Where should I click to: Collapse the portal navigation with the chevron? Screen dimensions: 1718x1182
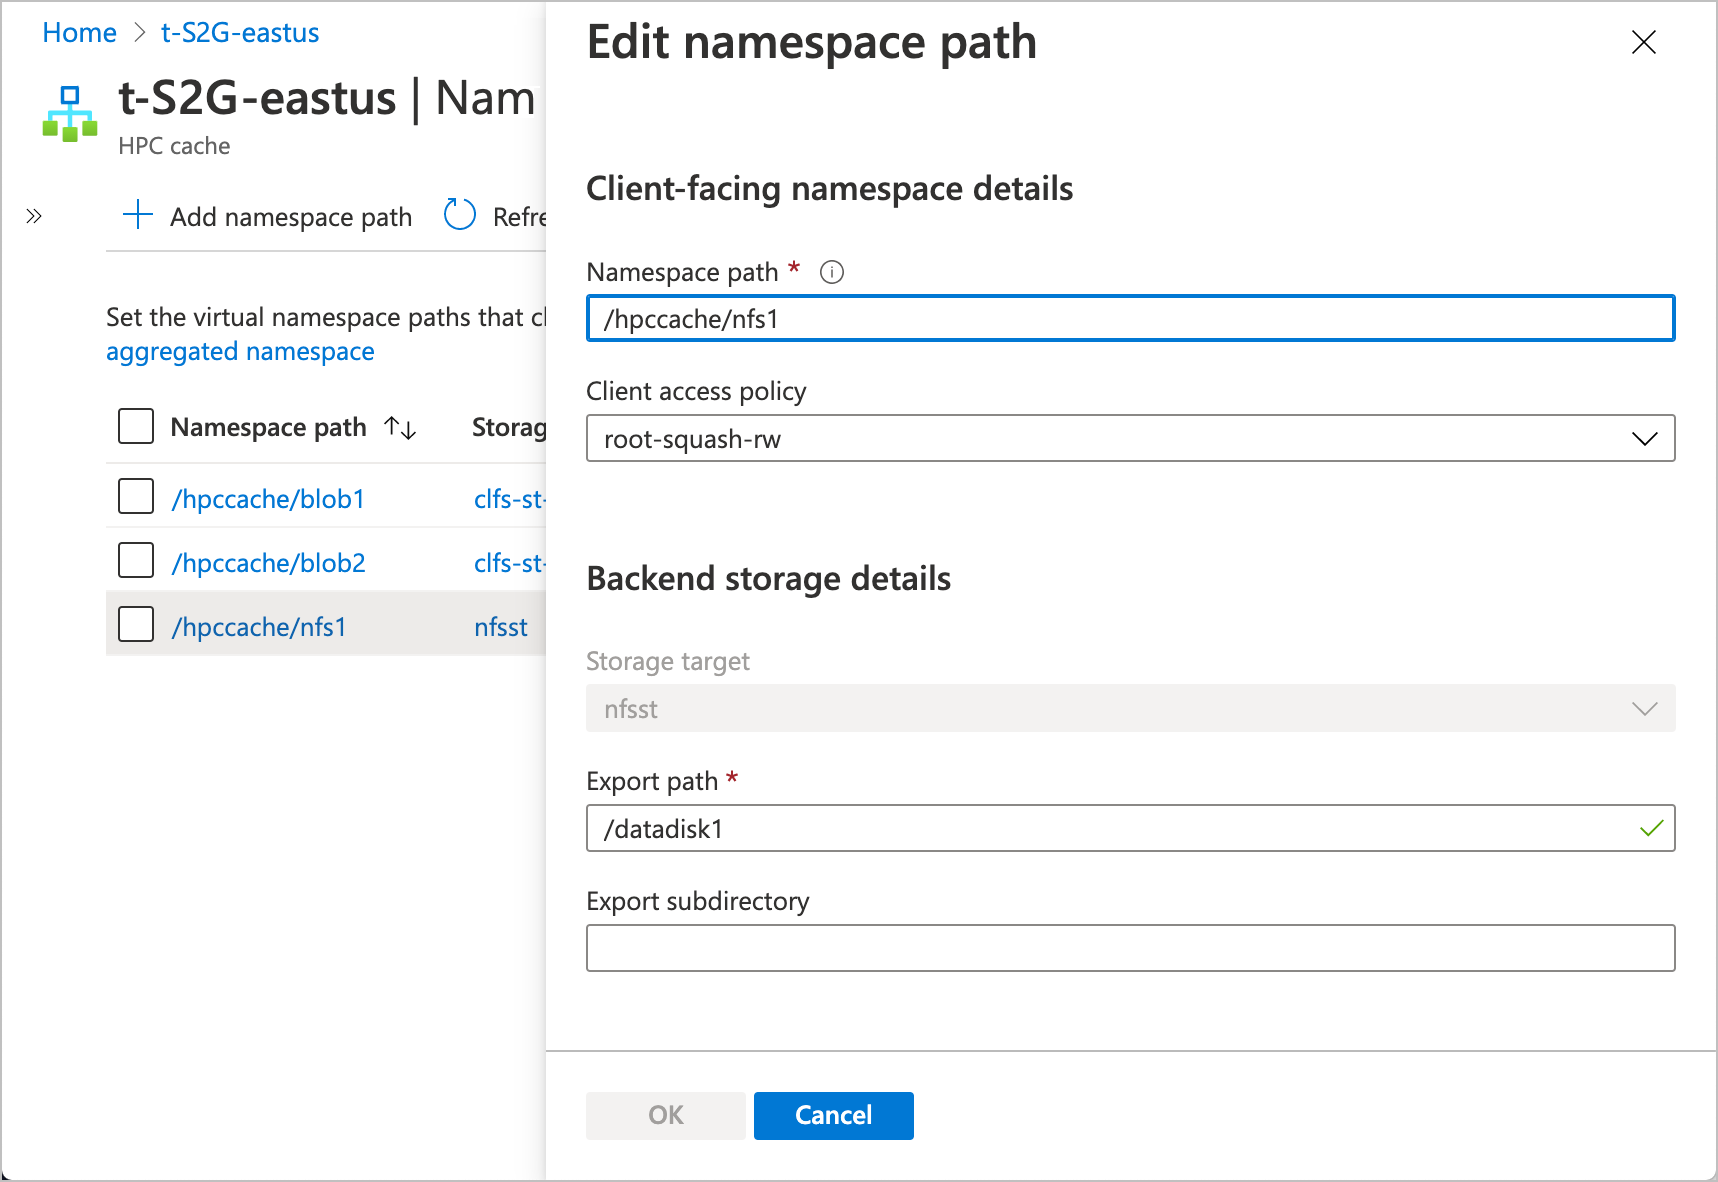coord(33,215)
